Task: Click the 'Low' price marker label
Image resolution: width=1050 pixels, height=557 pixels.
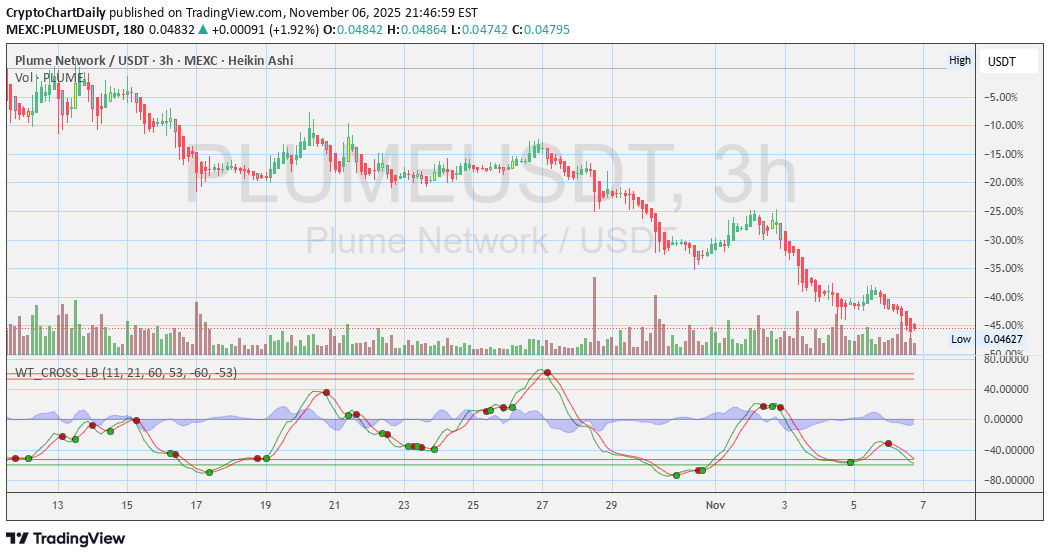Action: click(960, 339)
